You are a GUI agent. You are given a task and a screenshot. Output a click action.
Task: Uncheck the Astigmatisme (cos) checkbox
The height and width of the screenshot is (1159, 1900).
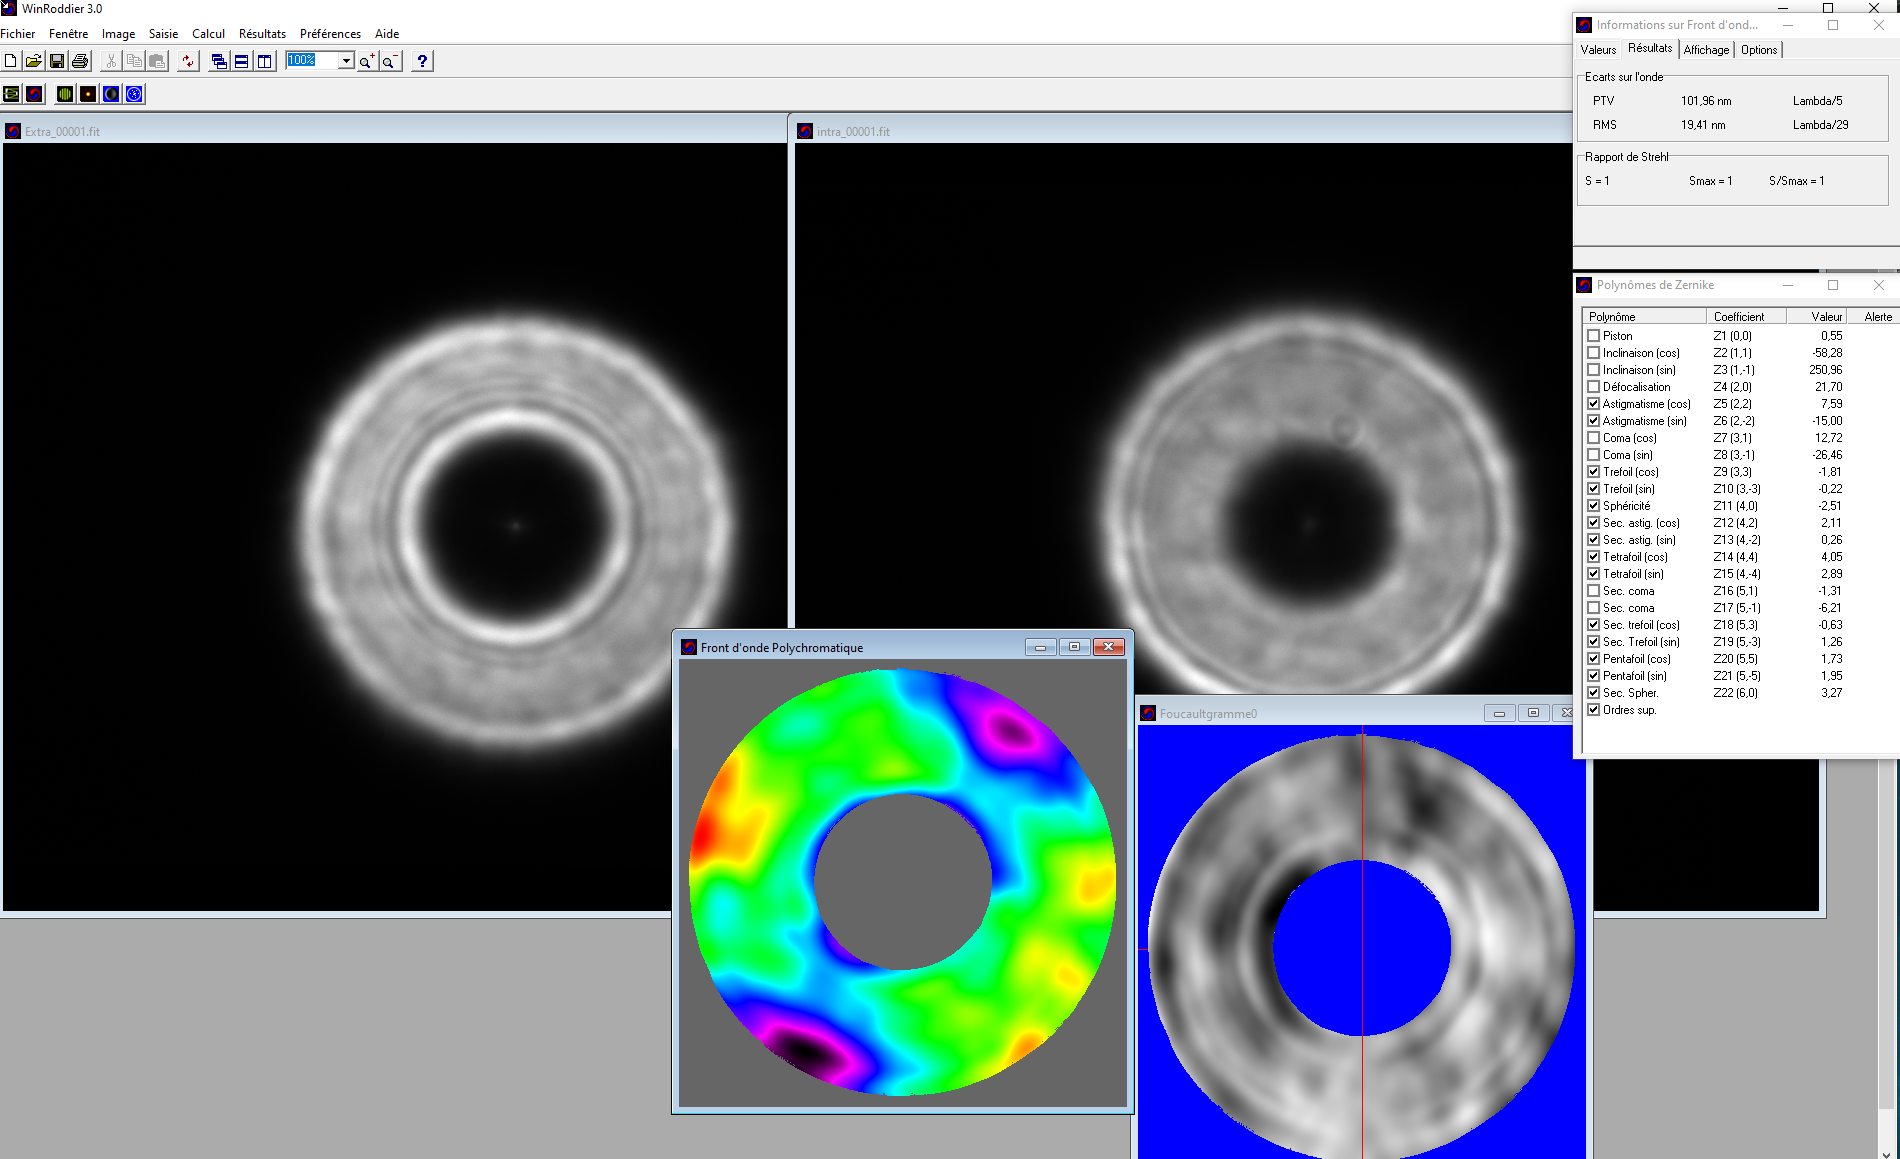point(1594,404)
